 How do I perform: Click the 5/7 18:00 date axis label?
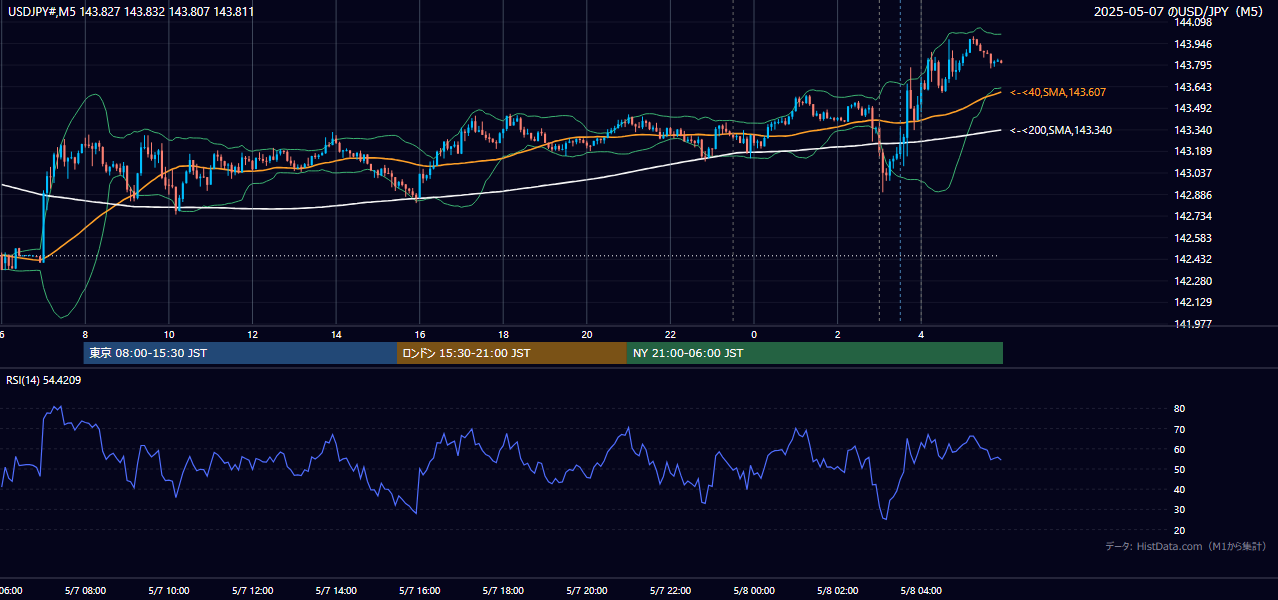pos(503,591)
